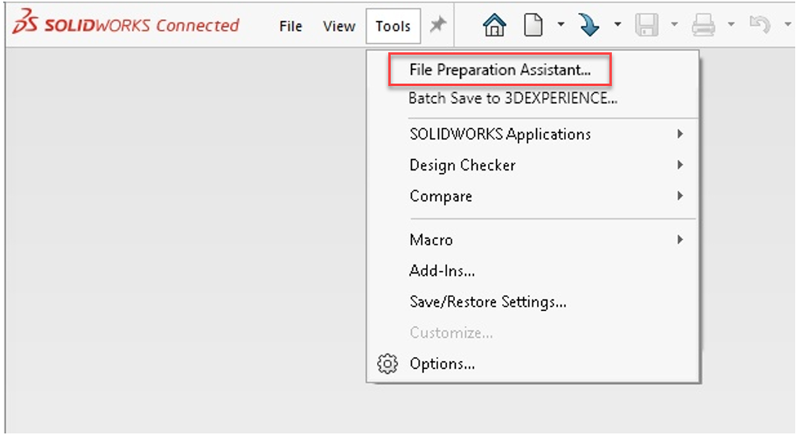Open the View menu

(x=339, y=27)
